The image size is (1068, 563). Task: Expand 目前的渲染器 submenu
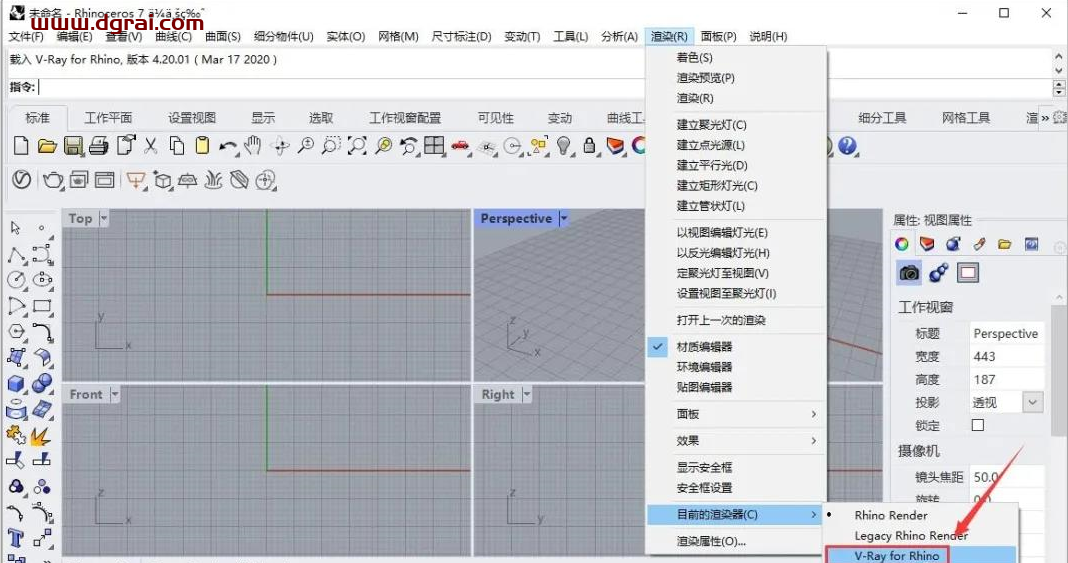click(x=736, y=515)
